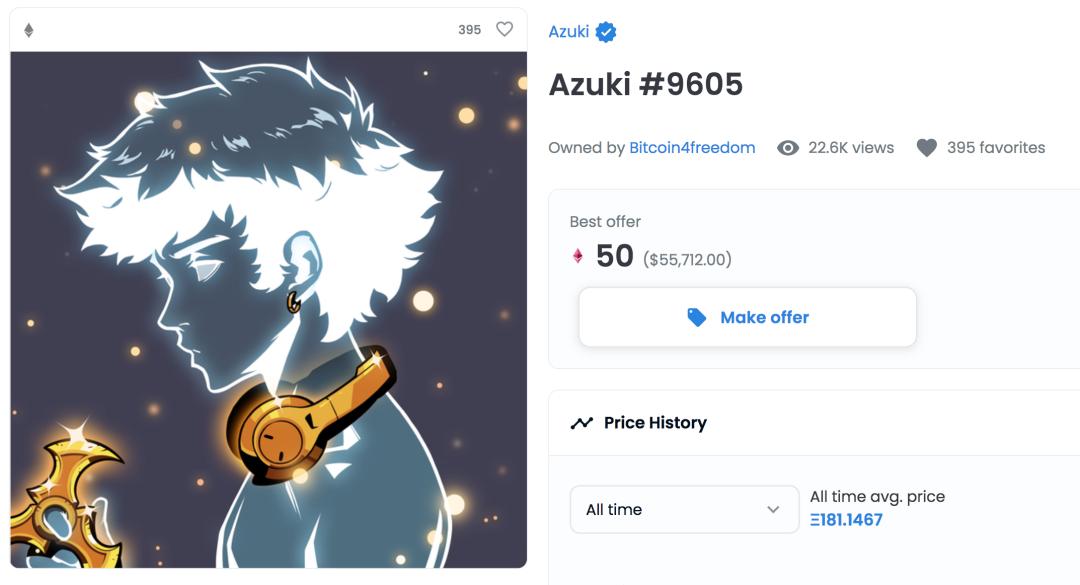Open the Azuki #9605 artwork image
Screen dimensions: 1080x585
(x=269, y=309)
